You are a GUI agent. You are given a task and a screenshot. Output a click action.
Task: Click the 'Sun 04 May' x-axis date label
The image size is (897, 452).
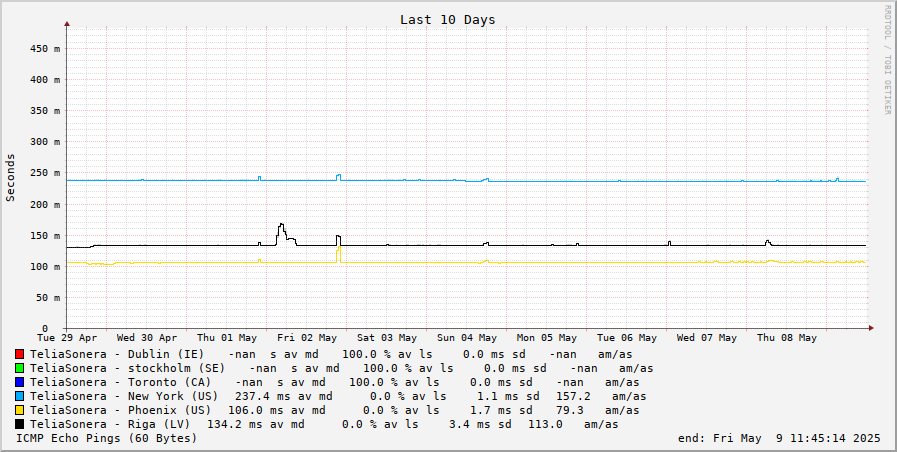click(467, 338)
